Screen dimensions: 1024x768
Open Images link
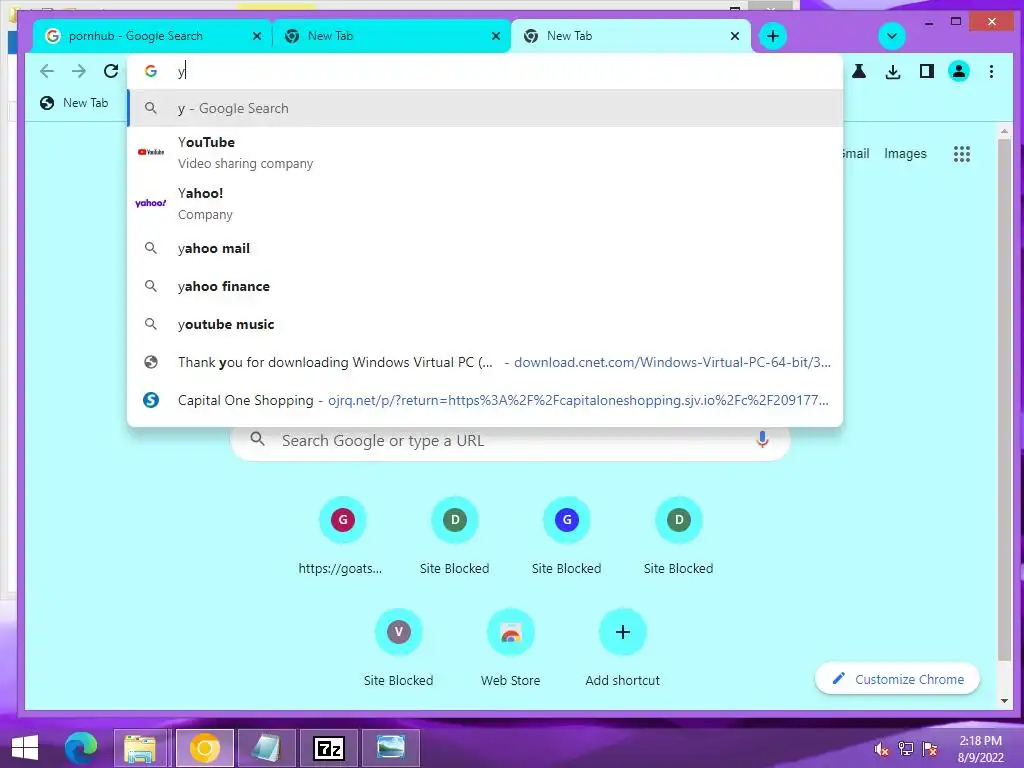(x=905, y=153)
